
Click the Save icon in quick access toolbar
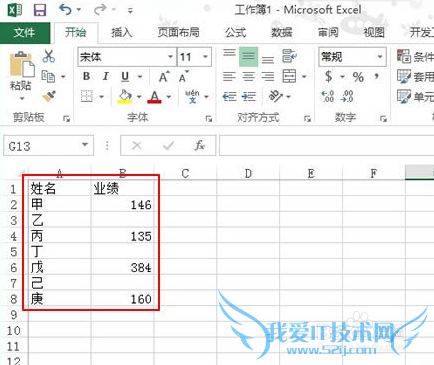coord(40,10)
